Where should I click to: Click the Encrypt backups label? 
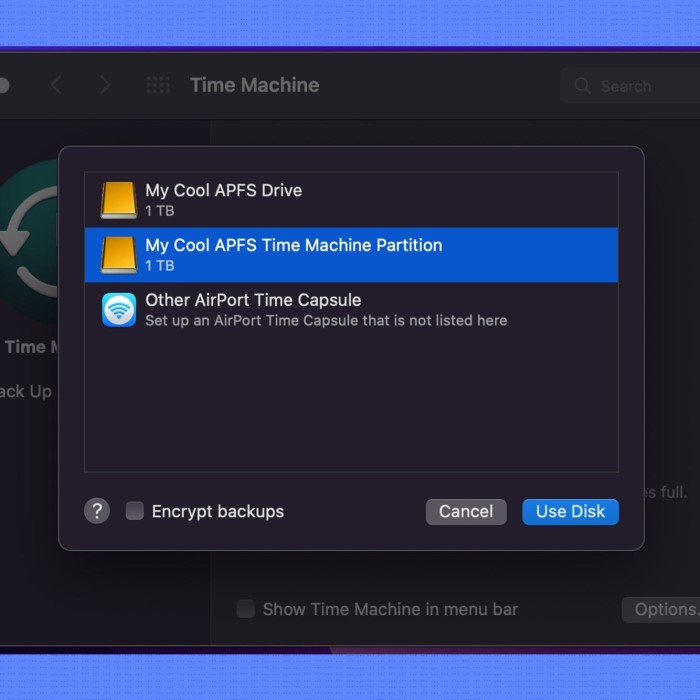(218, 512)
